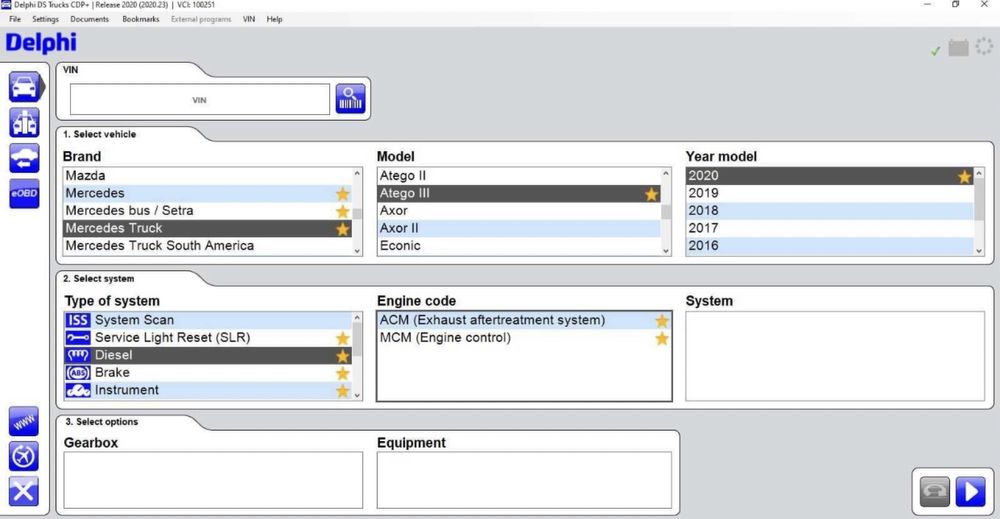Toggle favorite star for ACM engine code
The image size is (1000, 519).
[662, 321]
